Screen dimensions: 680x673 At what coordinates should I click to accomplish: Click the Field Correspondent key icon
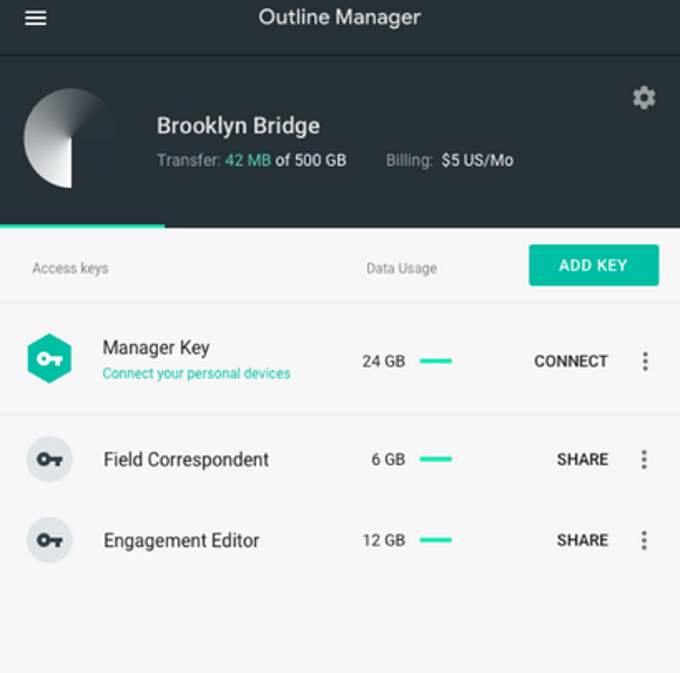coord(49,459)
